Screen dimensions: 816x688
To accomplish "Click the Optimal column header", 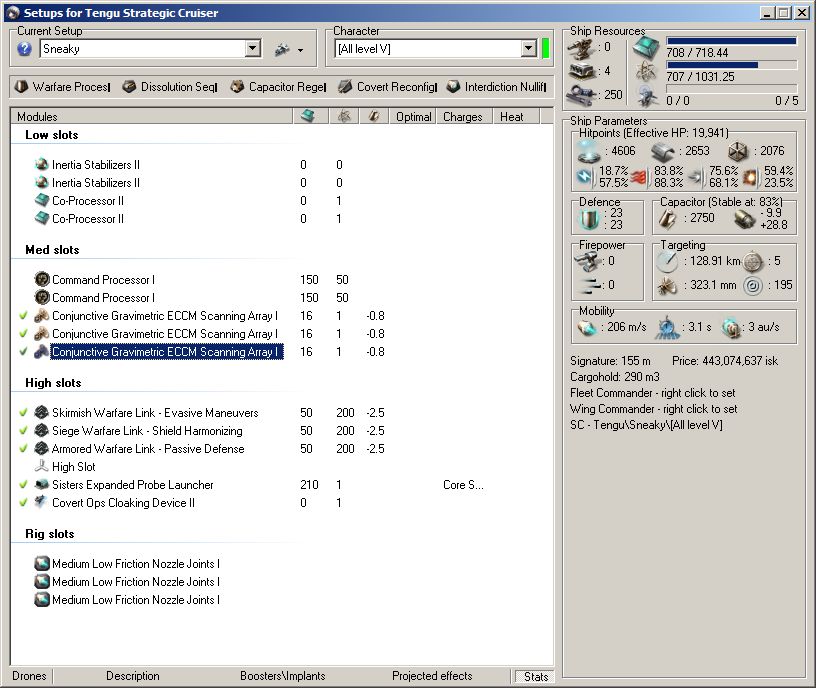I will tap(413, 117).
